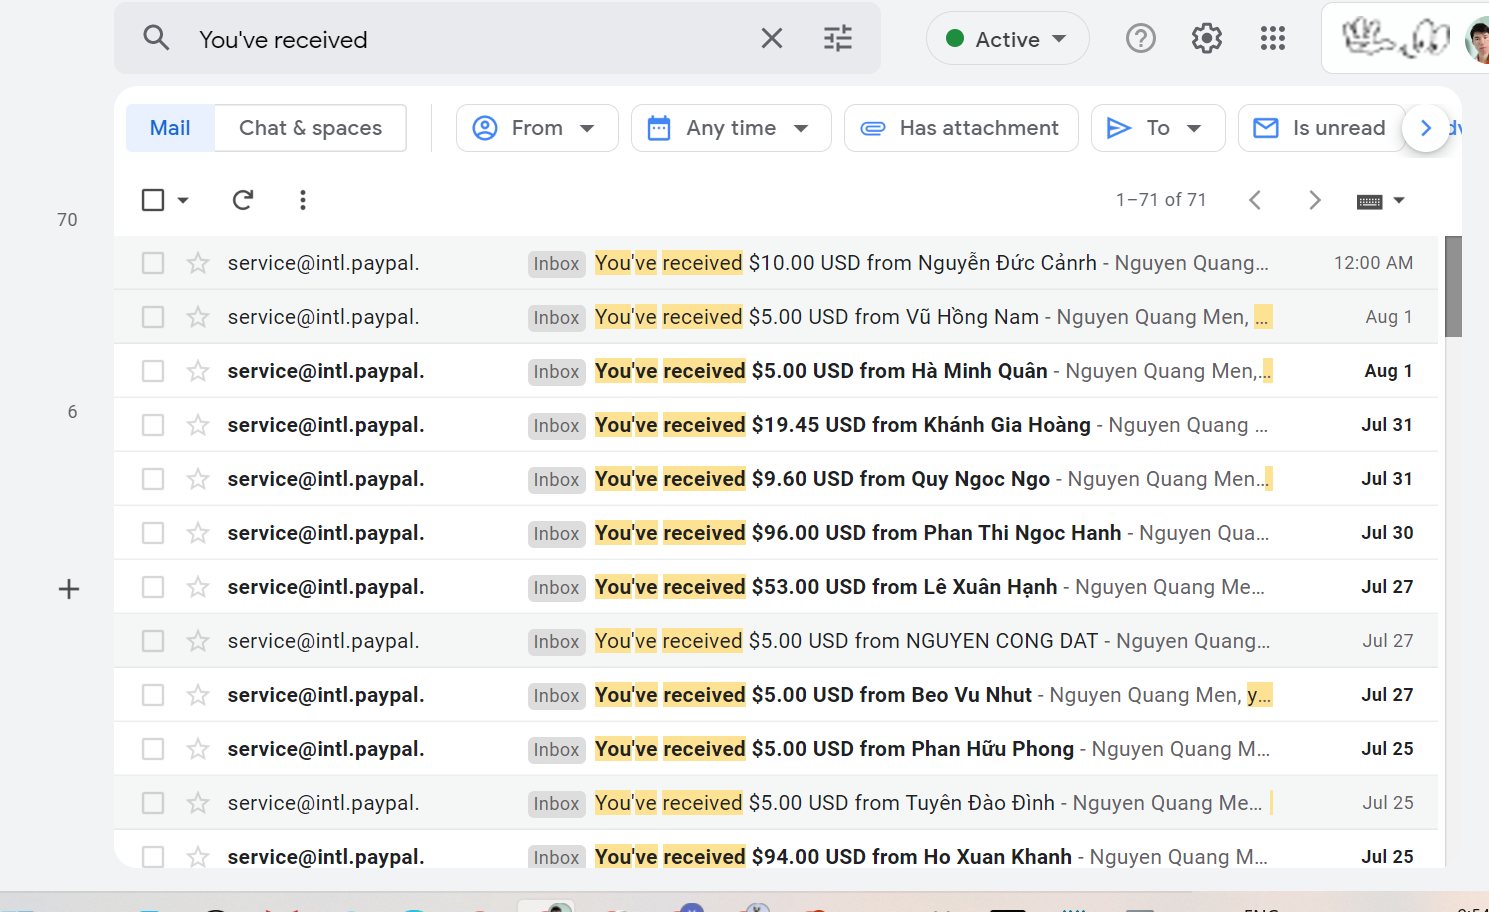Click the vertical scrollbar thumb
This screenshot has width=1489, height=912.
point(1453,286)
